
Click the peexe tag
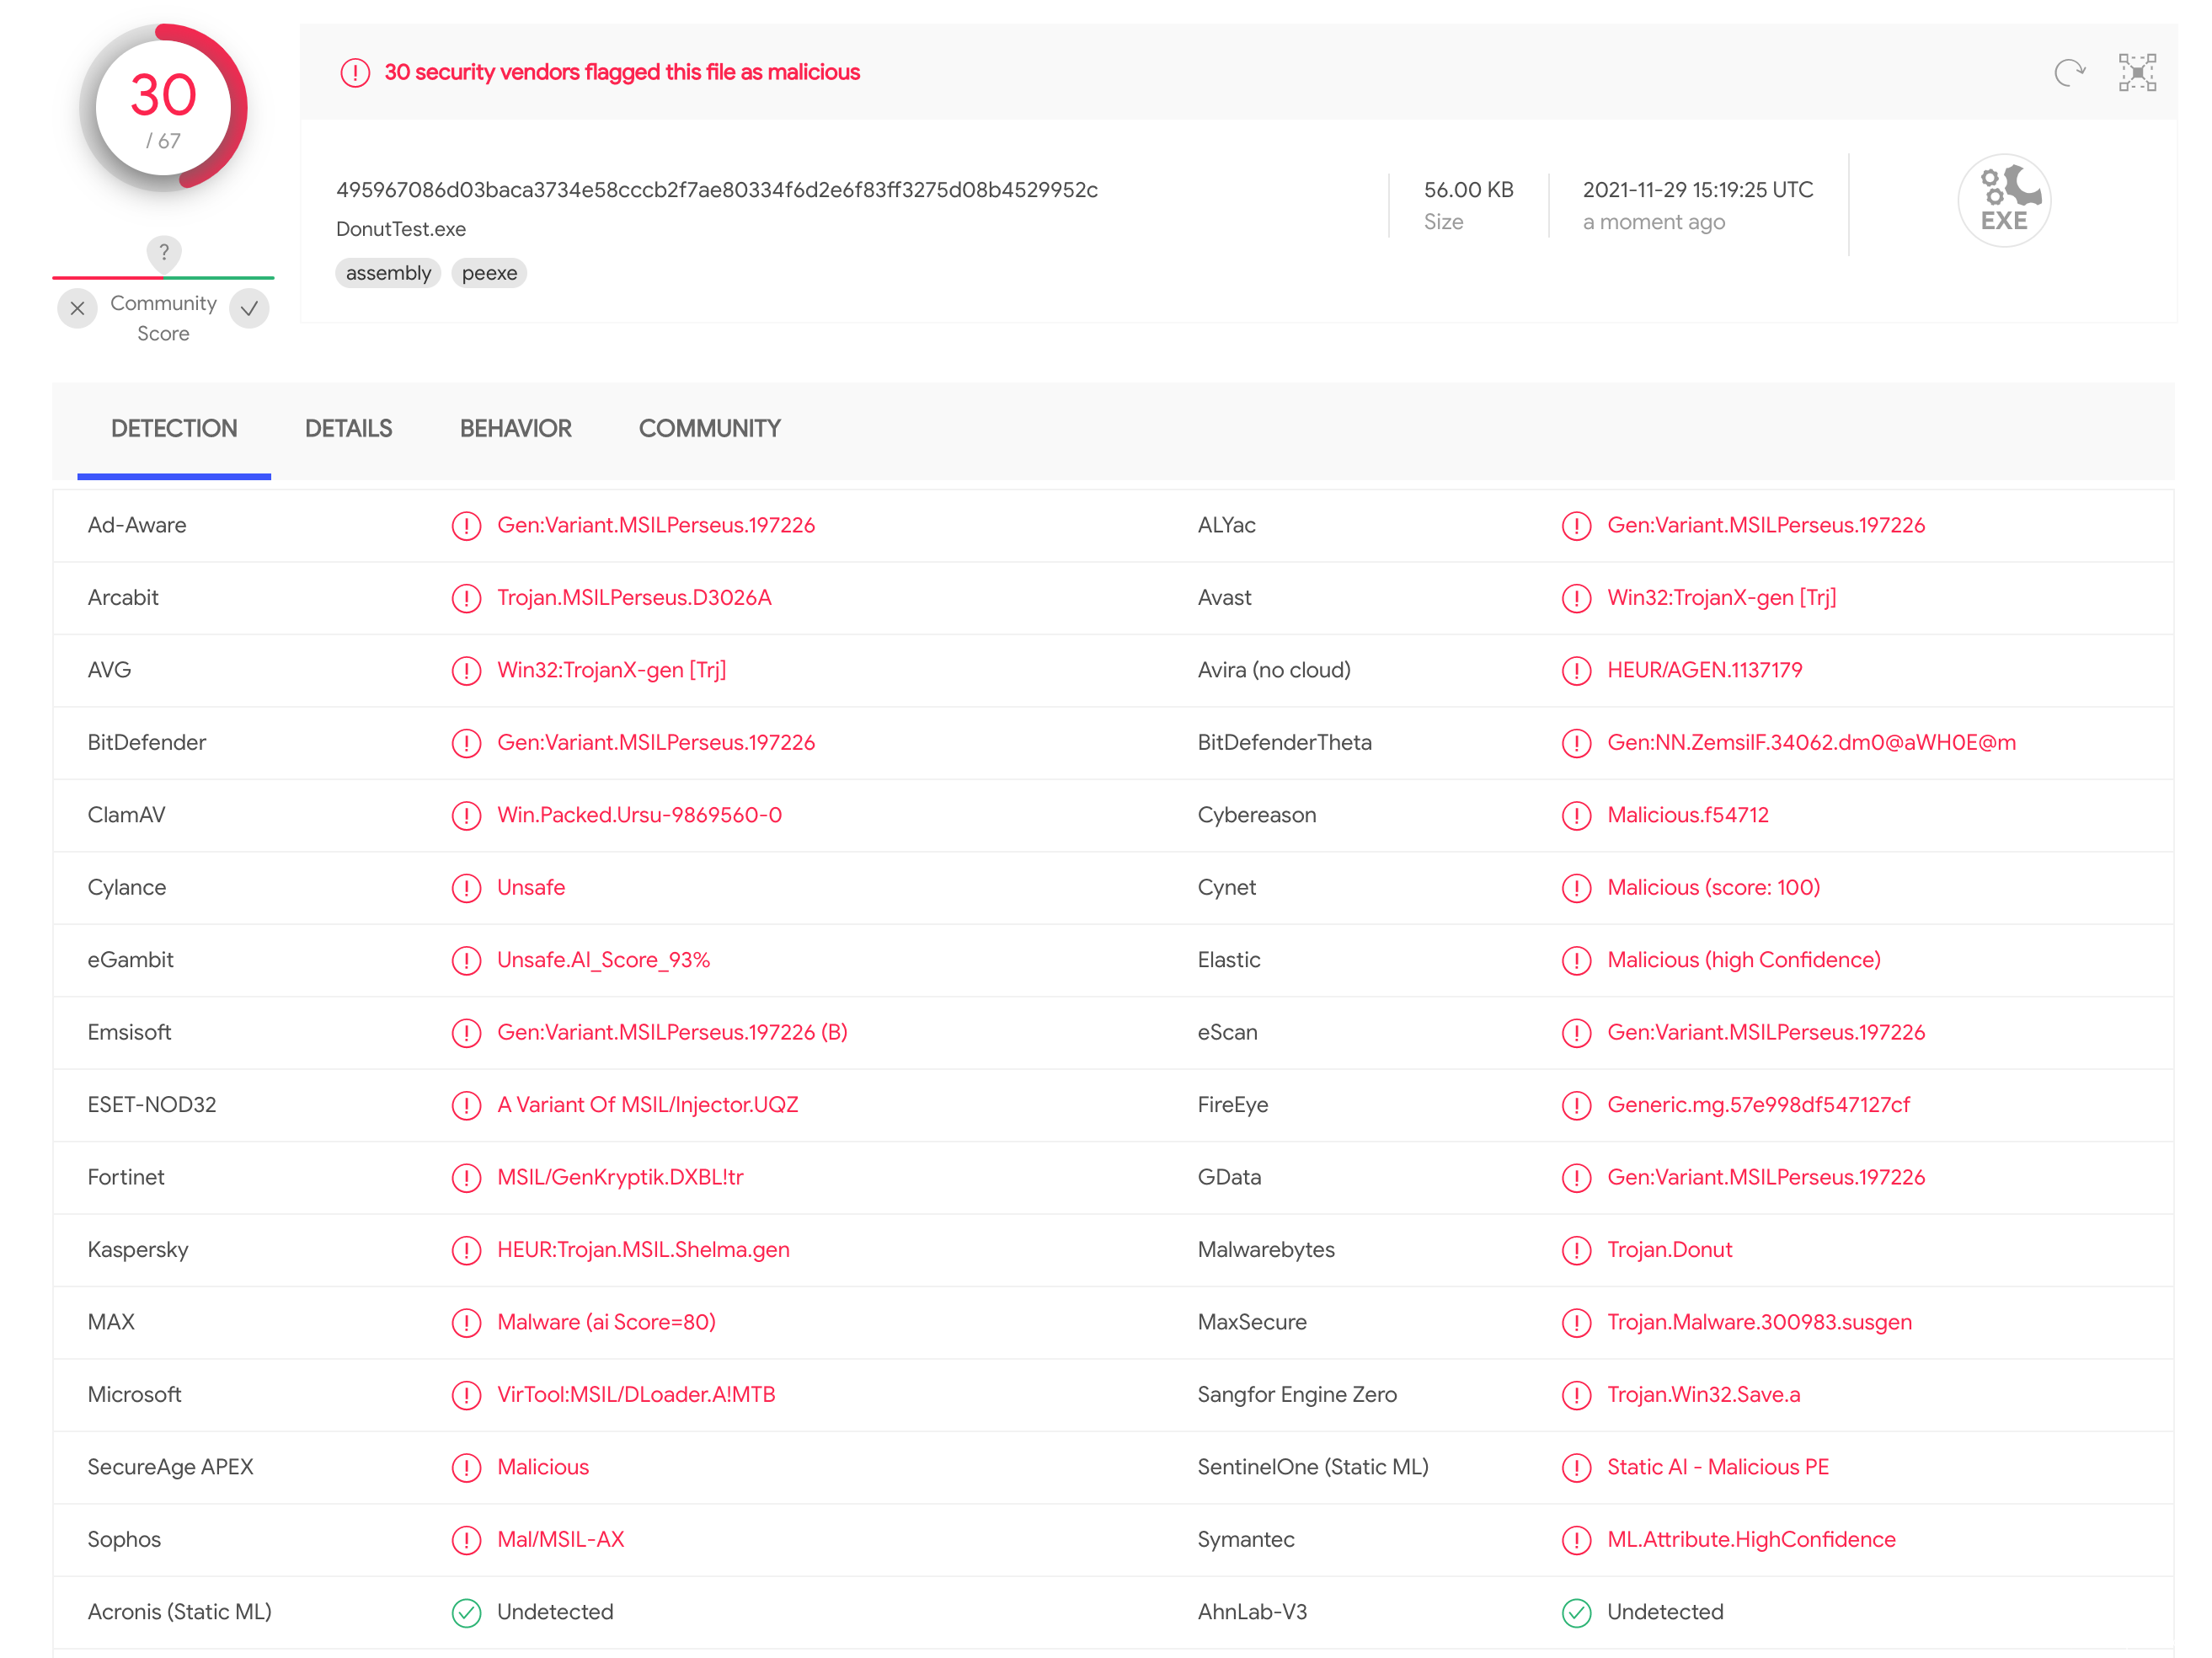point(489,273)
